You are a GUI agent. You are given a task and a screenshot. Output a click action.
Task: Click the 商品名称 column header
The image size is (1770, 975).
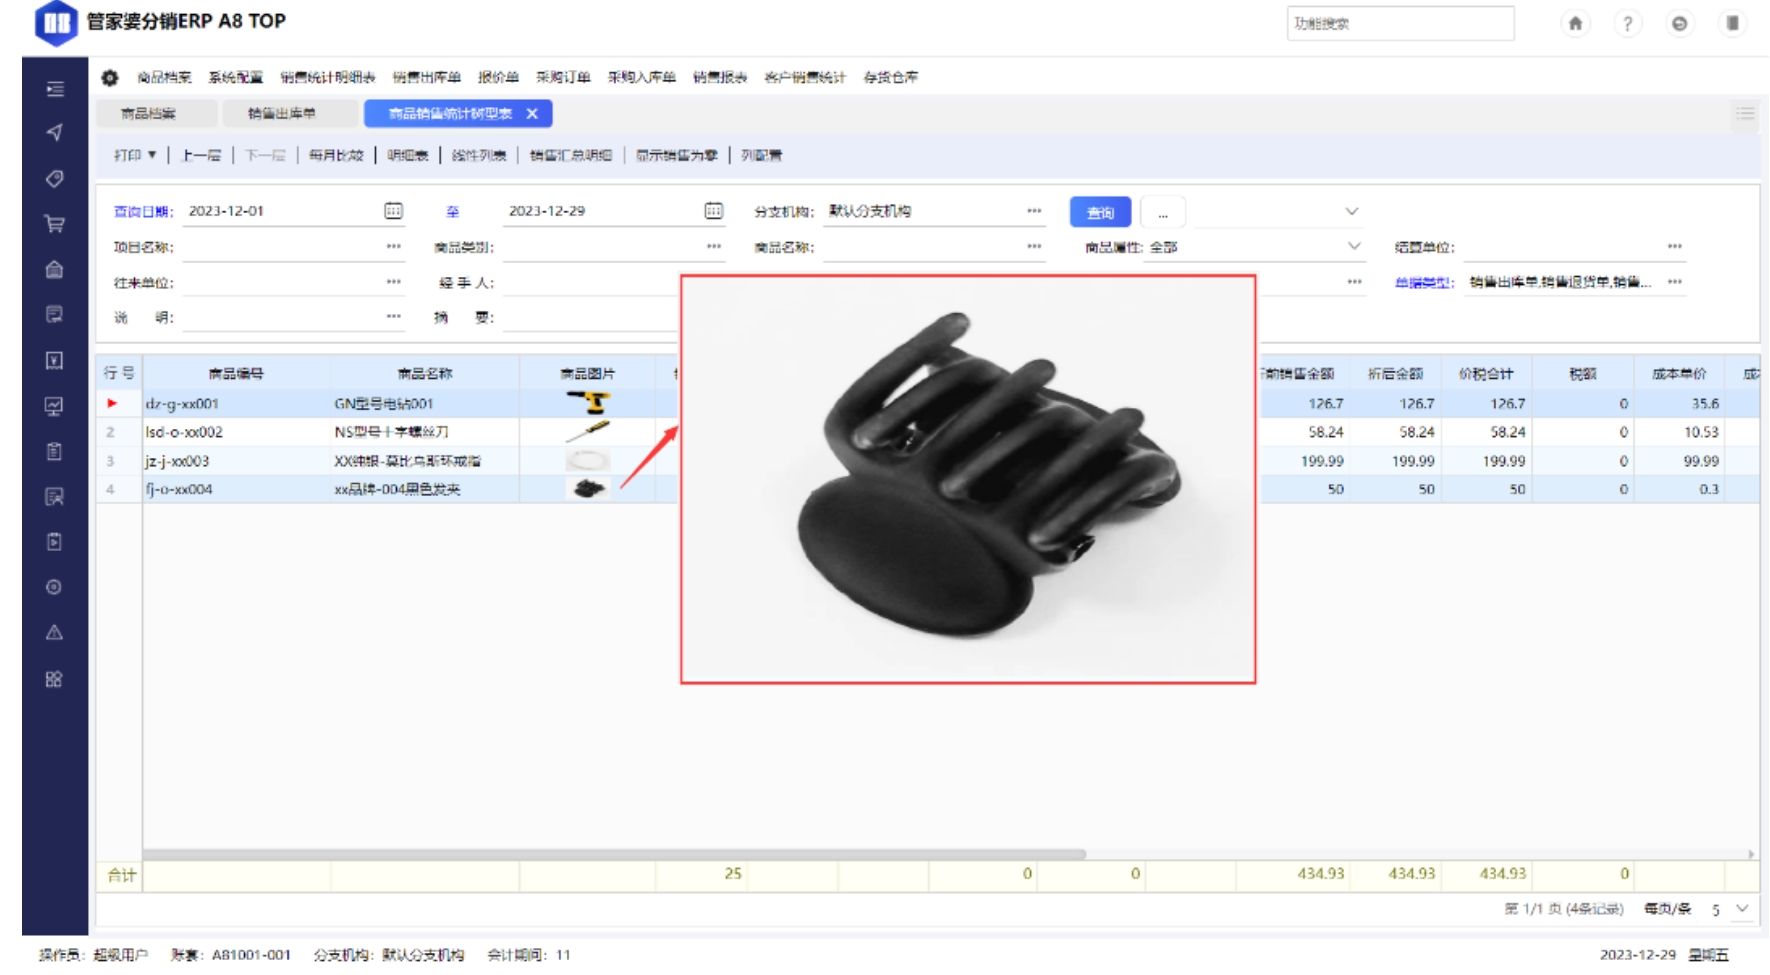(x=425, y=373)
